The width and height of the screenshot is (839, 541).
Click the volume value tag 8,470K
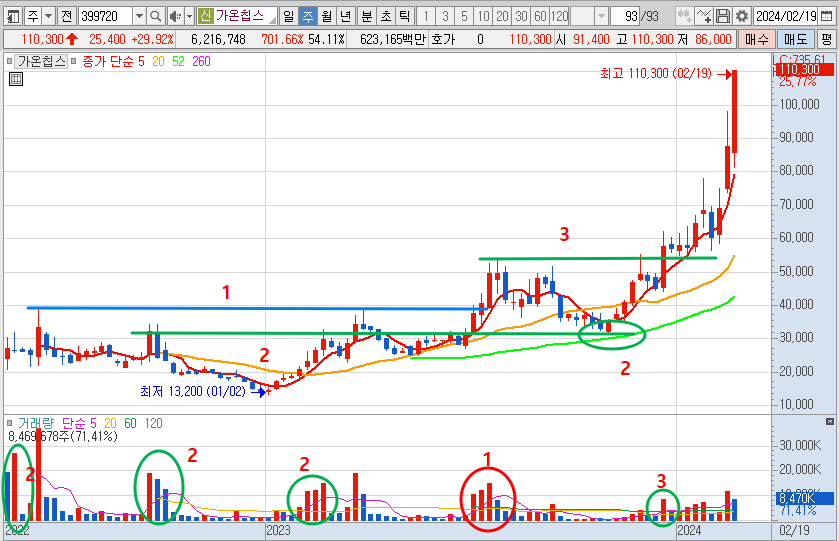[x=804, y=499]
